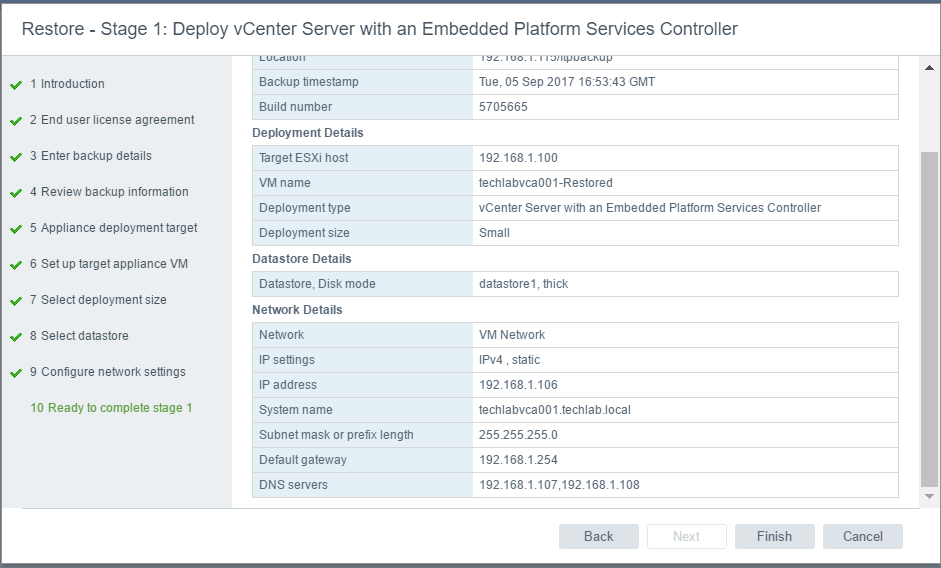The width and height of the screenshot is (941, 568).
Task: Select Deployment size value Small
Action: coord(494,233)
